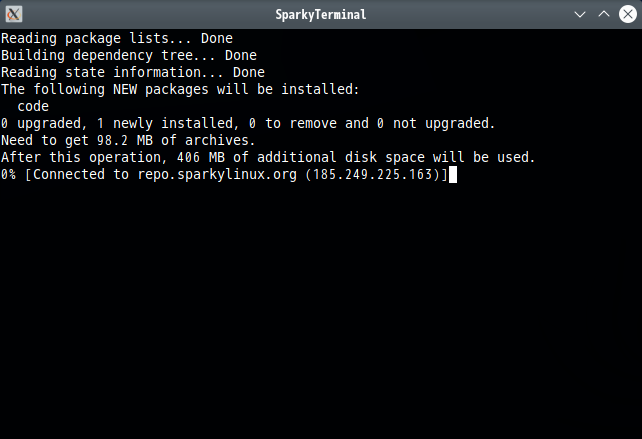The height and width of the screenshot is (439, 642).
Task: Select the package name 'code'
Action: pos(33,106)
